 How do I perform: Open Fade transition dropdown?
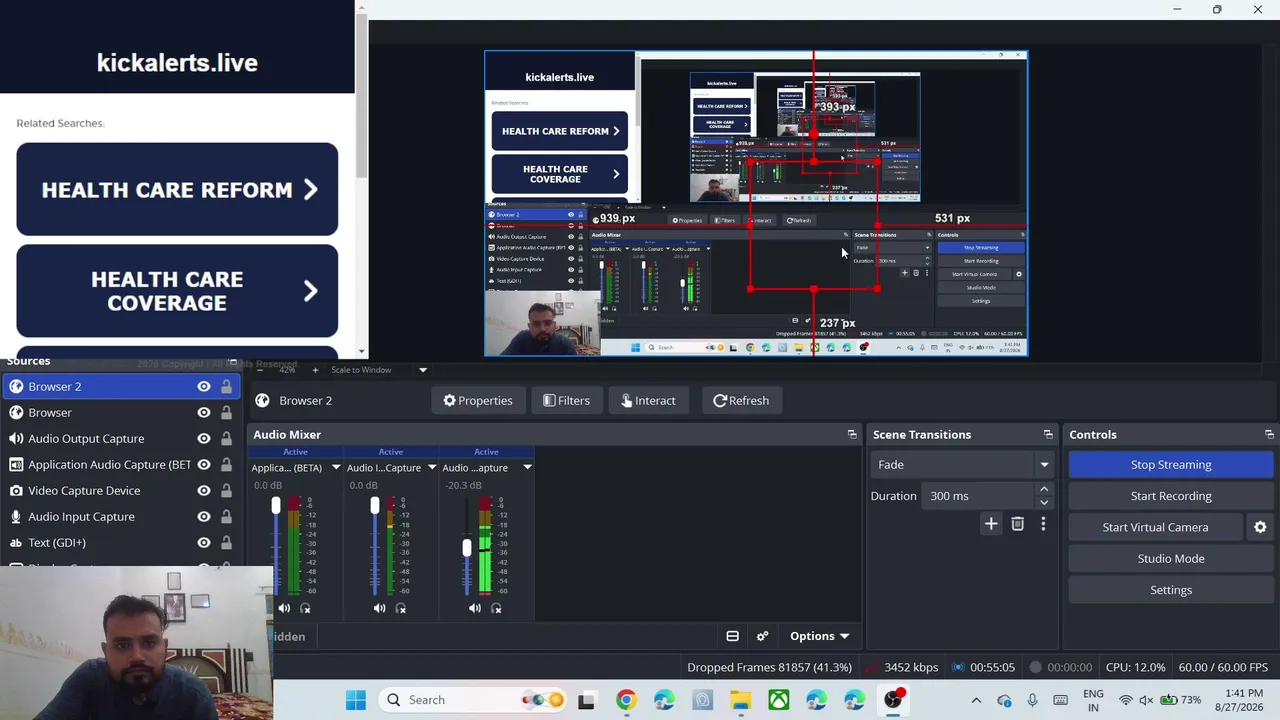point(962,464)
